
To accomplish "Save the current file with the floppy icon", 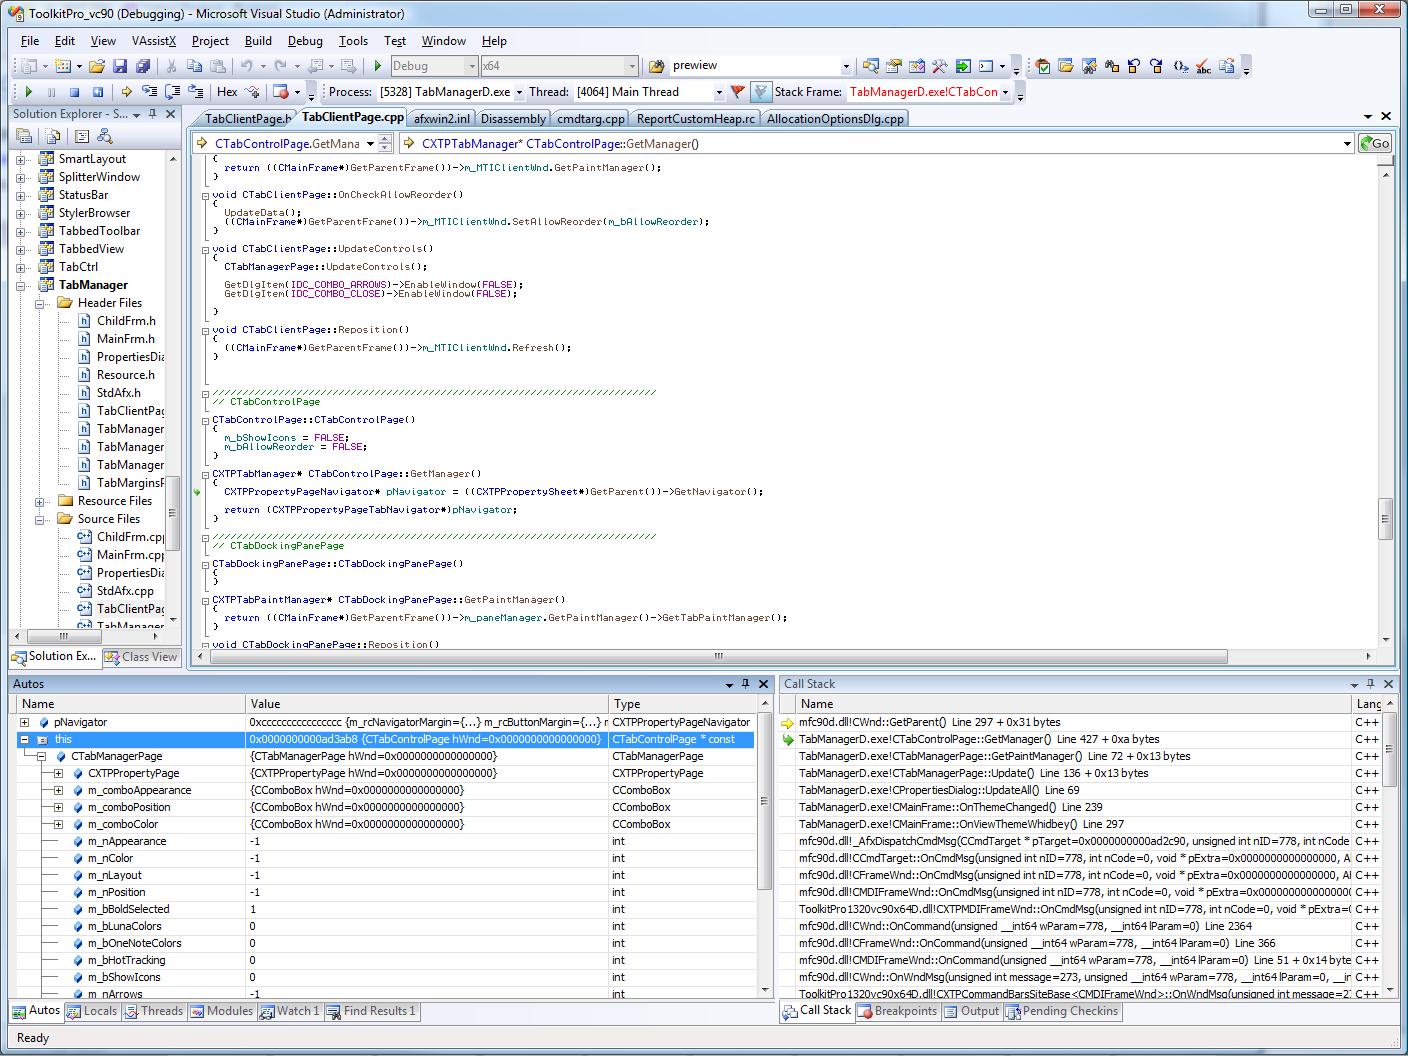I will tap(120, 66).
